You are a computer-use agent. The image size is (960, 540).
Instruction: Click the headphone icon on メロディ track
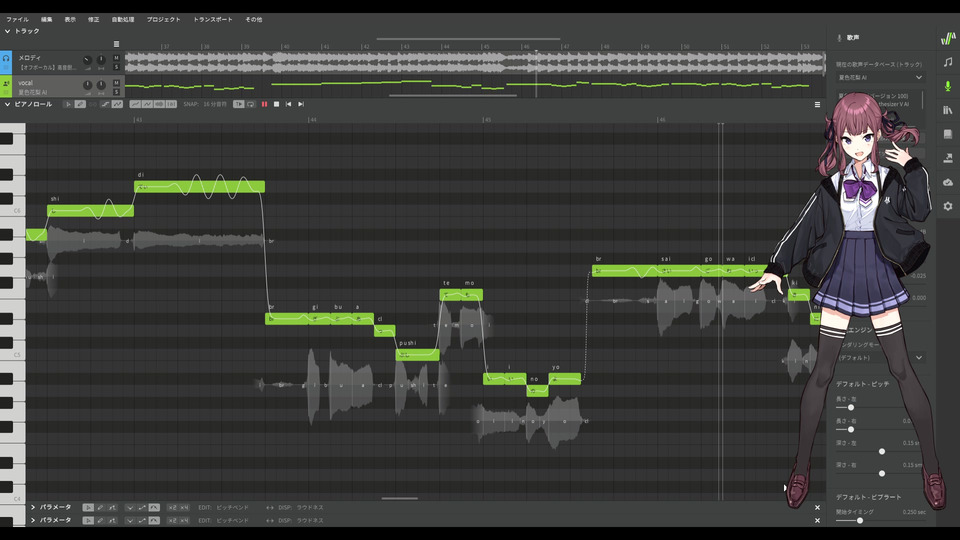(x=6, y=59)
